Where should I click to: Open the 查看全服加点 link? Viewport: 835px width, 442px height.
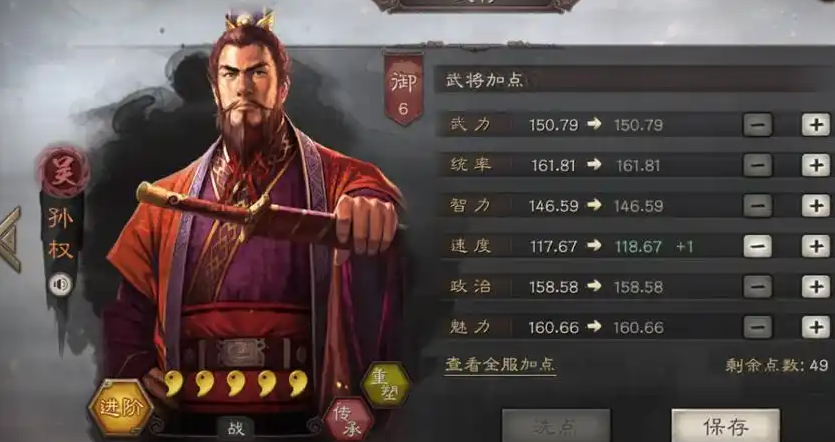tap(500, 365)
